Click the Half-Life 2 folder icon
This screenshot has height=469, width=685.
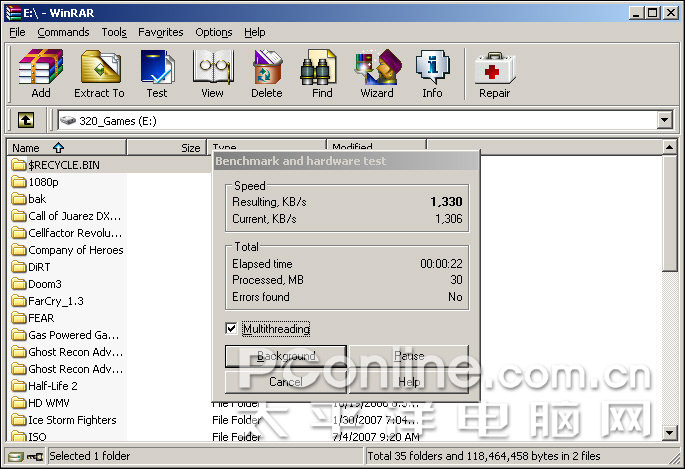(x=19, y=386)
